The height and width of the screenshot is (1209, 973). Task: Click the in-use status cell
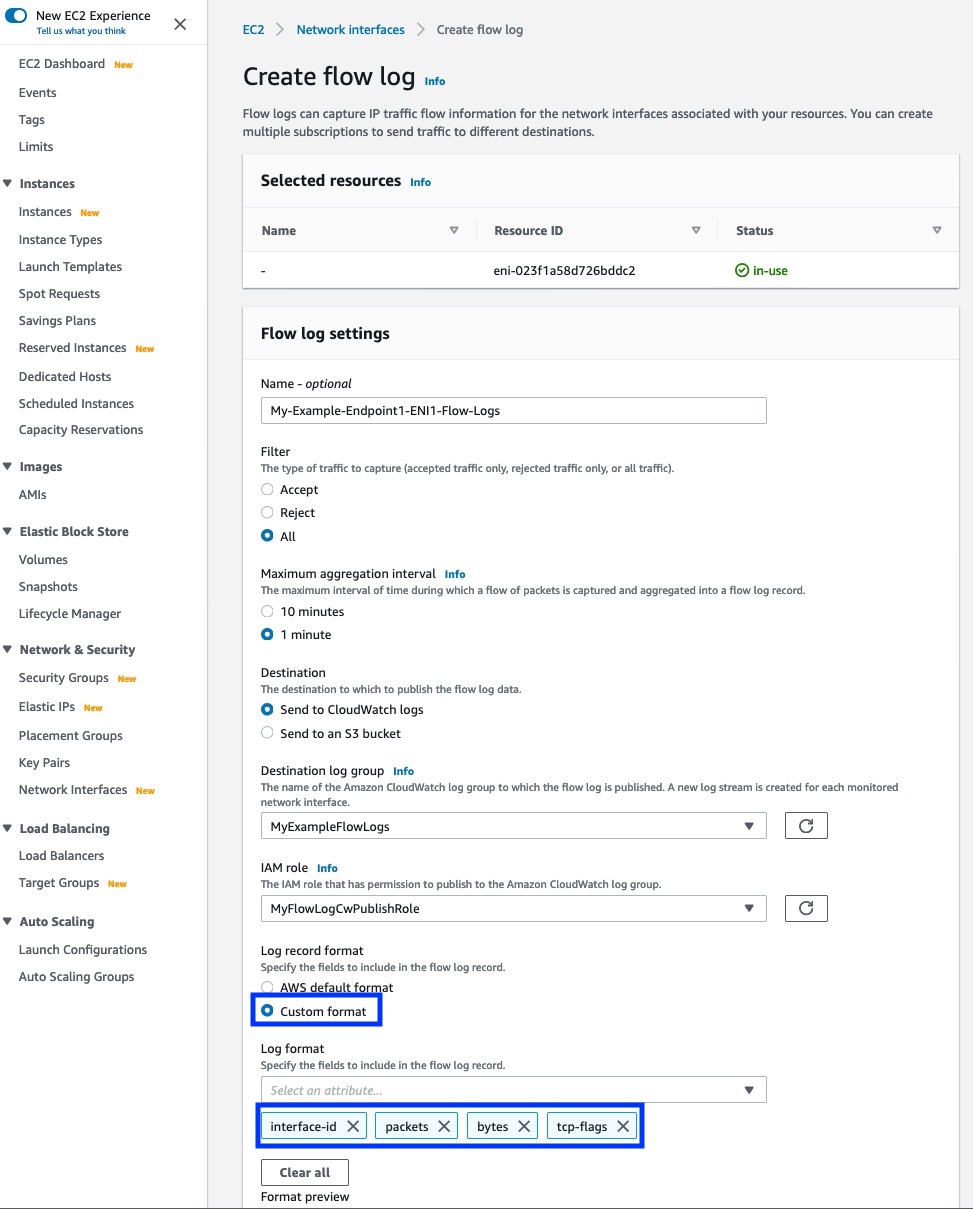click(762, 271)
